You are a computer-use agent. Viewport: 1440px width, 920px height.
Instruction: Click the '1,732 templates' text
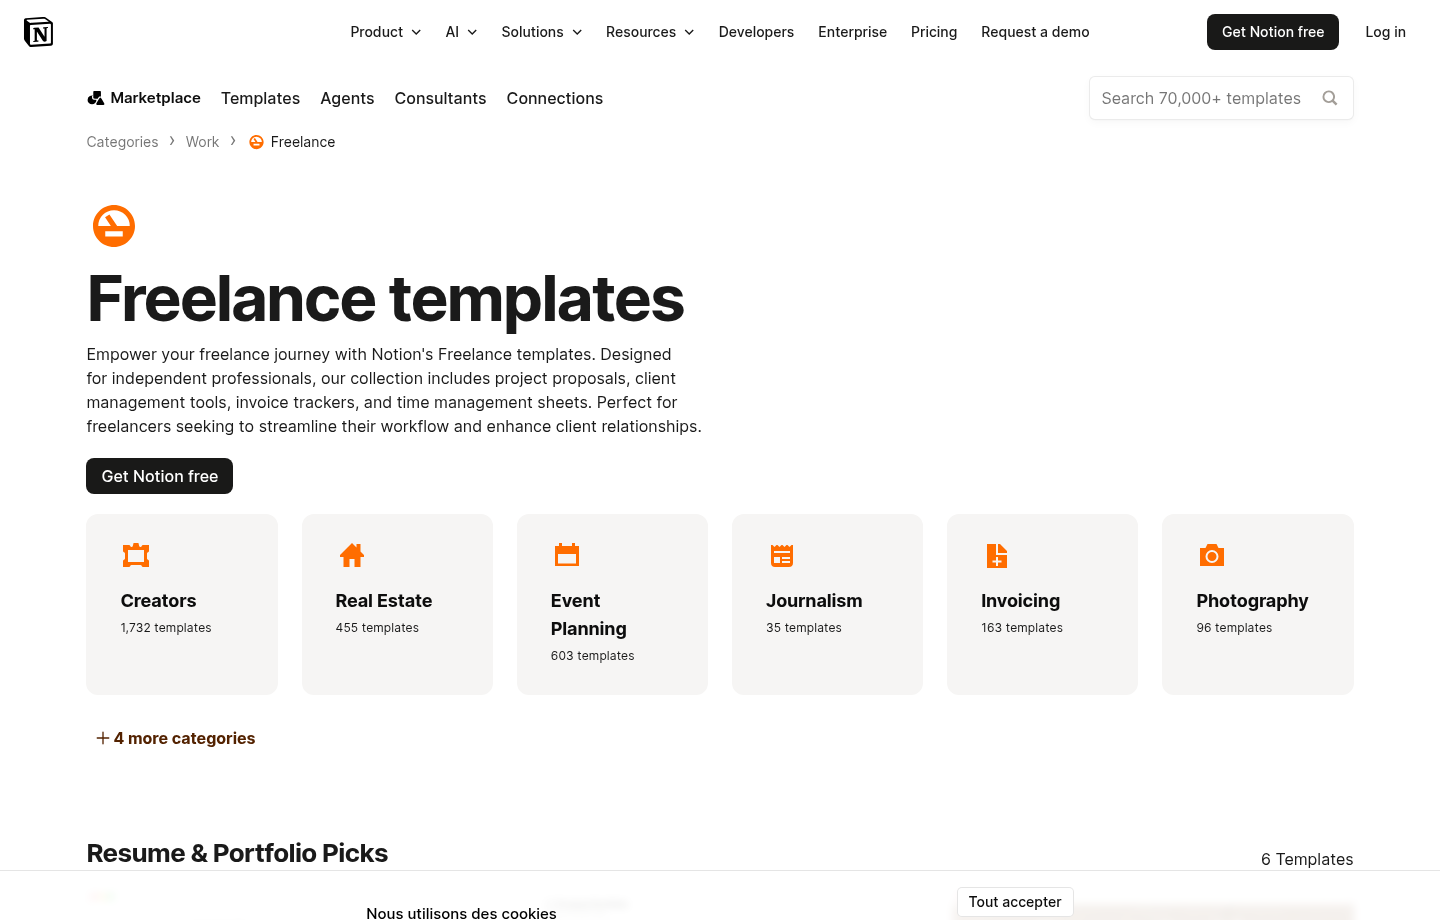(x=166, y=628)
